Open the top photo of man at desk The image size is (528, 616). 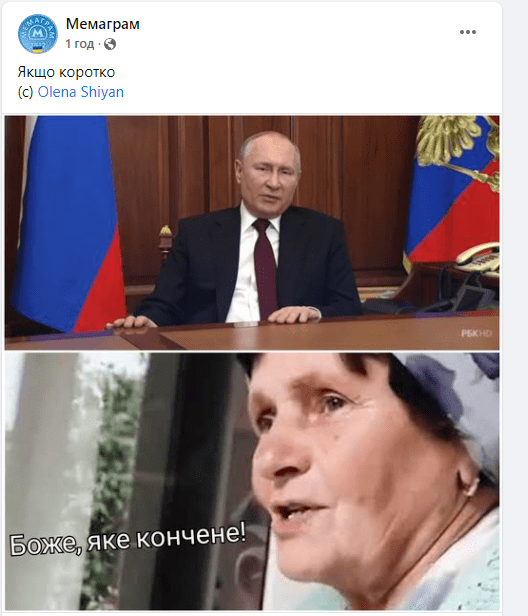pos(252,232)
